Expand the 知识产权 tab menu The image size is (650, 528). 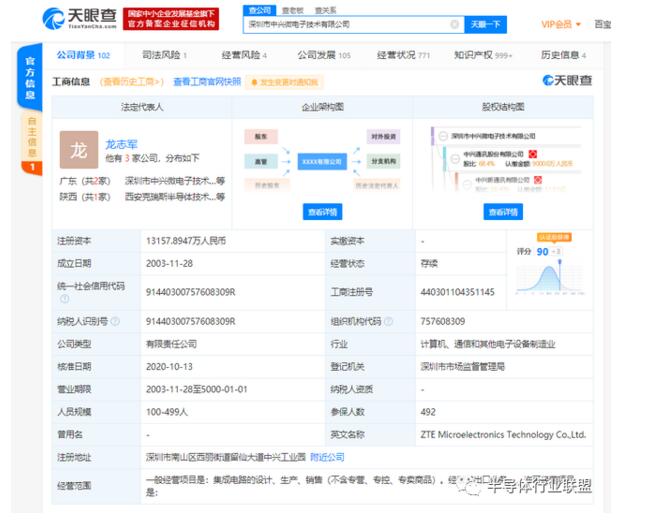click(x=482, y=55)
